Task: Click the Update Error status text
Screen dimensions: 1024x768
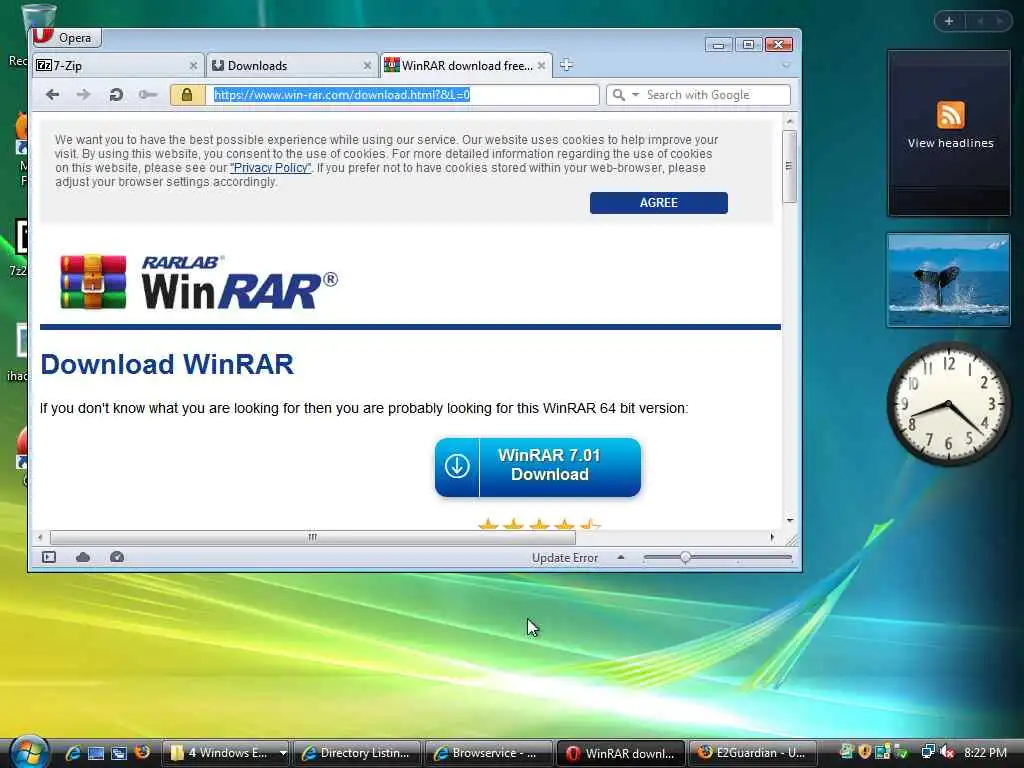Action: (564, 558)
